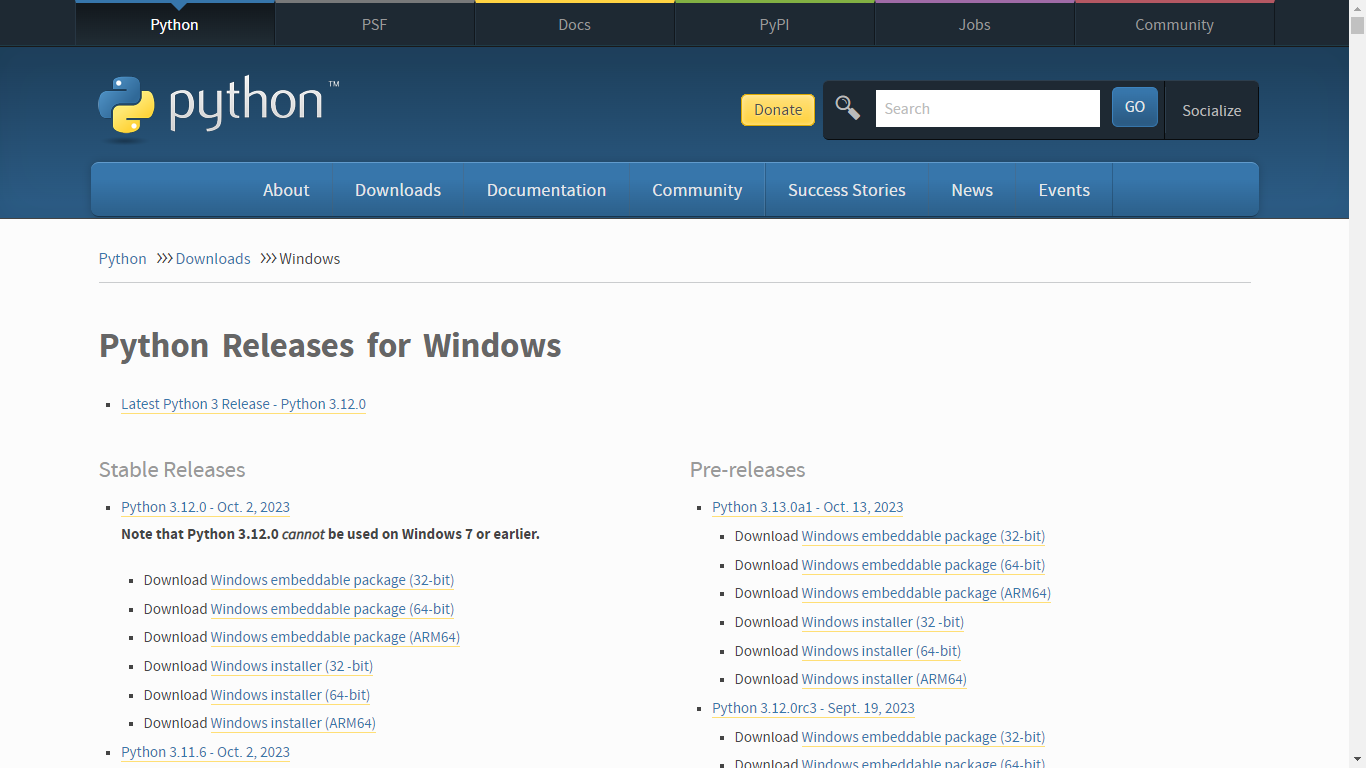Open Latest Python 3 Release - Python 3.12.0 link
The width and height of the screenshot is (1366, 768).
[x=243, y=404]
